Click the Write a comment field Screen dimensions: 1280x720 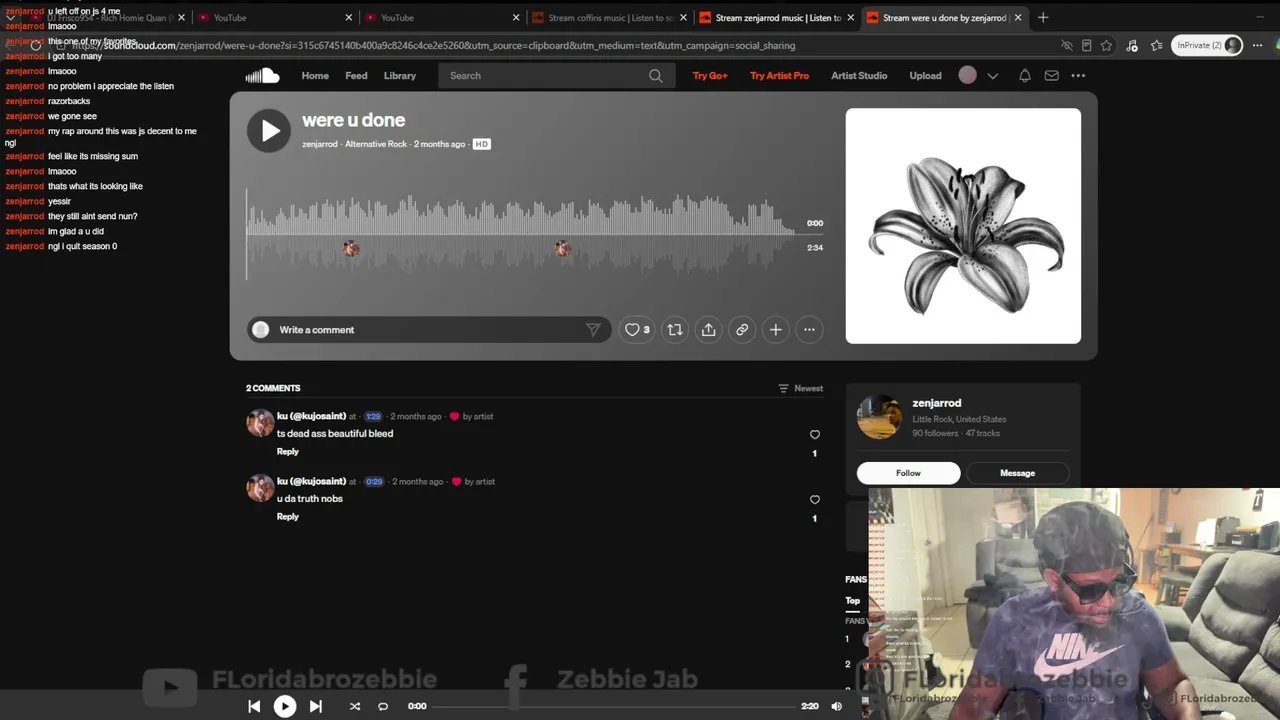click(x=428, y=330)
